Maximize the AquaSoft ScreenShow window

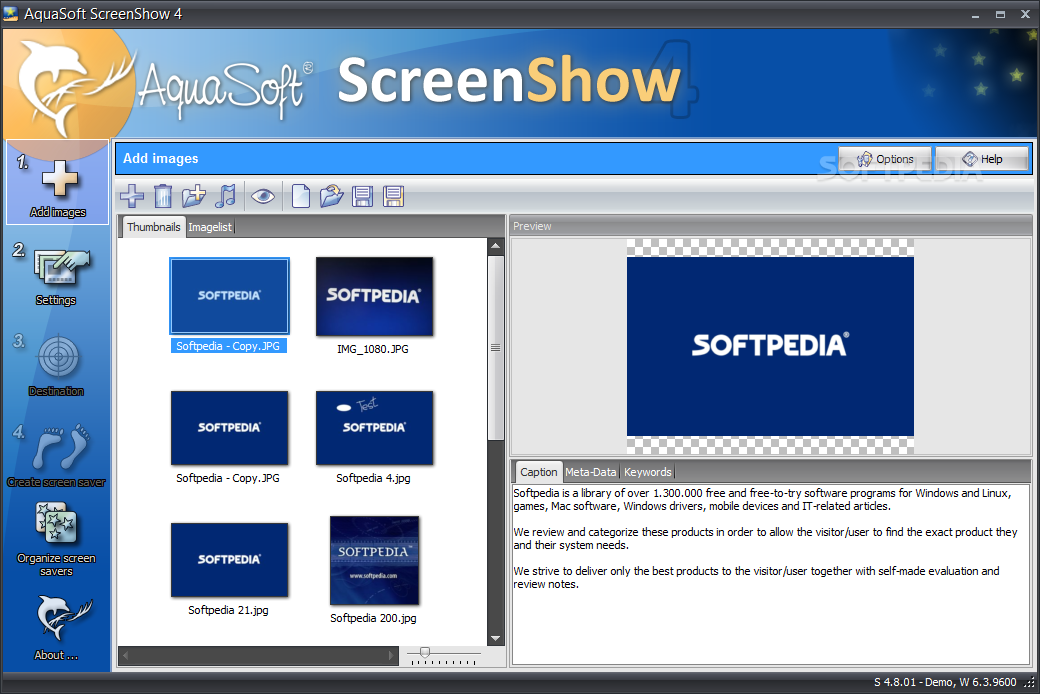(x=1000, y=15)
